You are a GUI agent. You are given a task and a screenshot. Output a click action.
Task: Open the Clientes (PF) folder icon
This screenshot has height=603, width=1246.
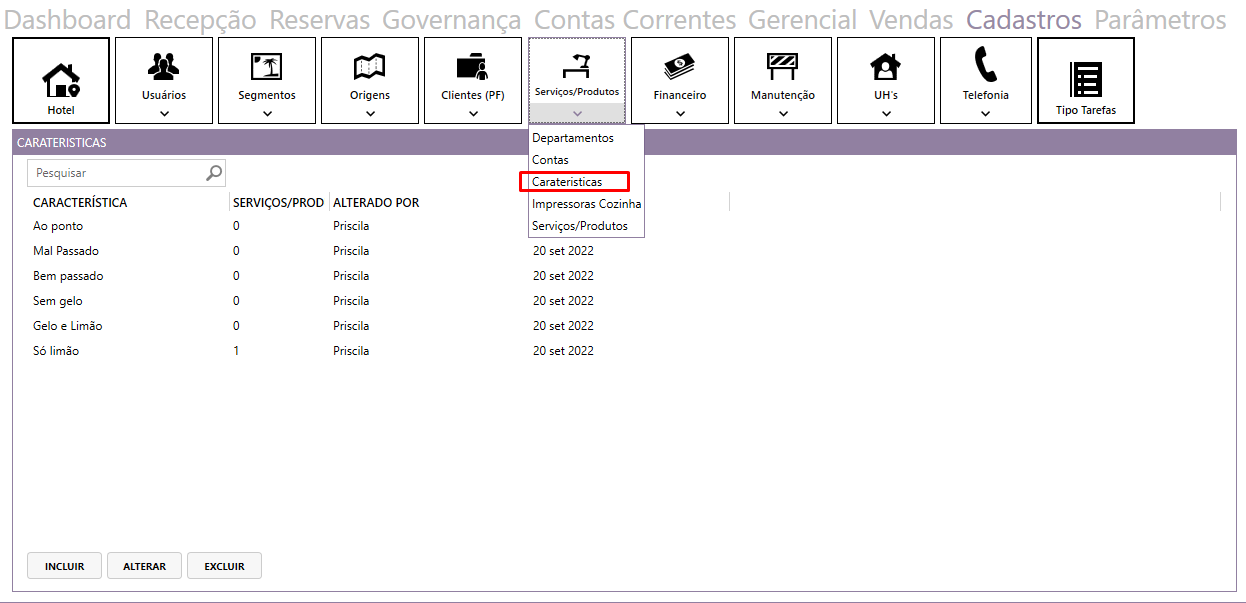472,66
